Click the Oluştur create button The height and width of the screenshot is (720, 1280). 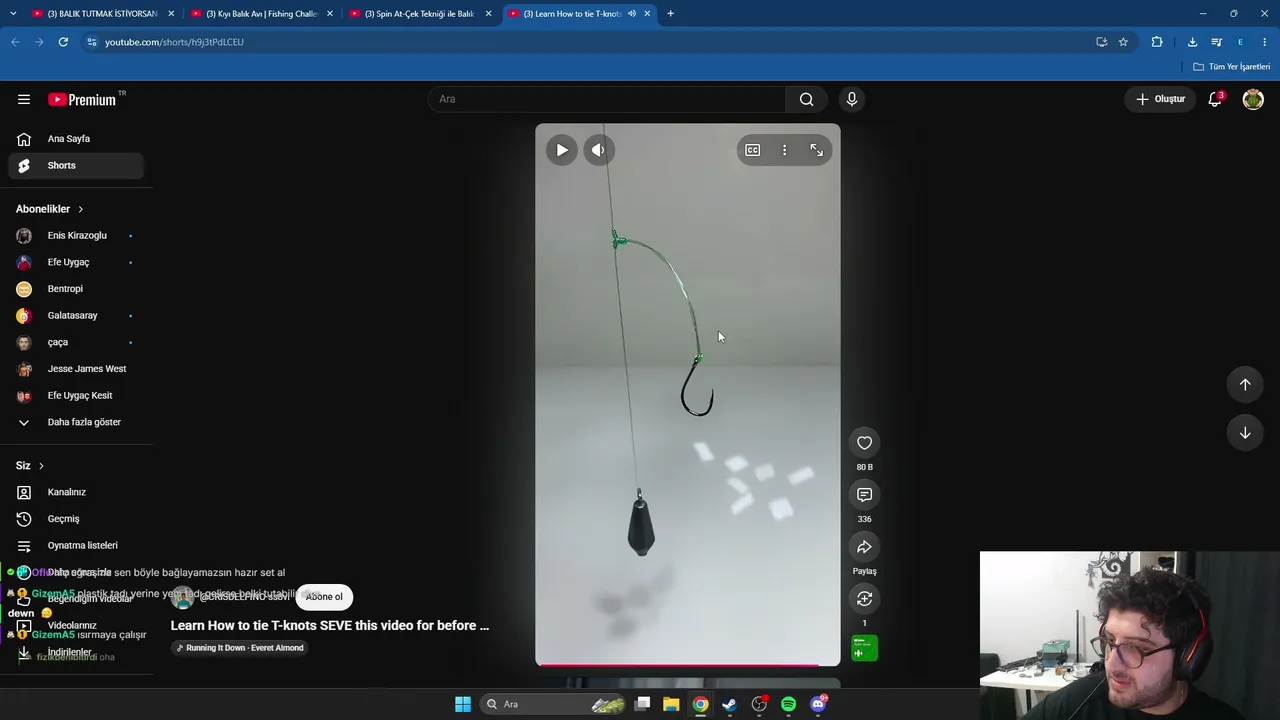[1160, 99]
